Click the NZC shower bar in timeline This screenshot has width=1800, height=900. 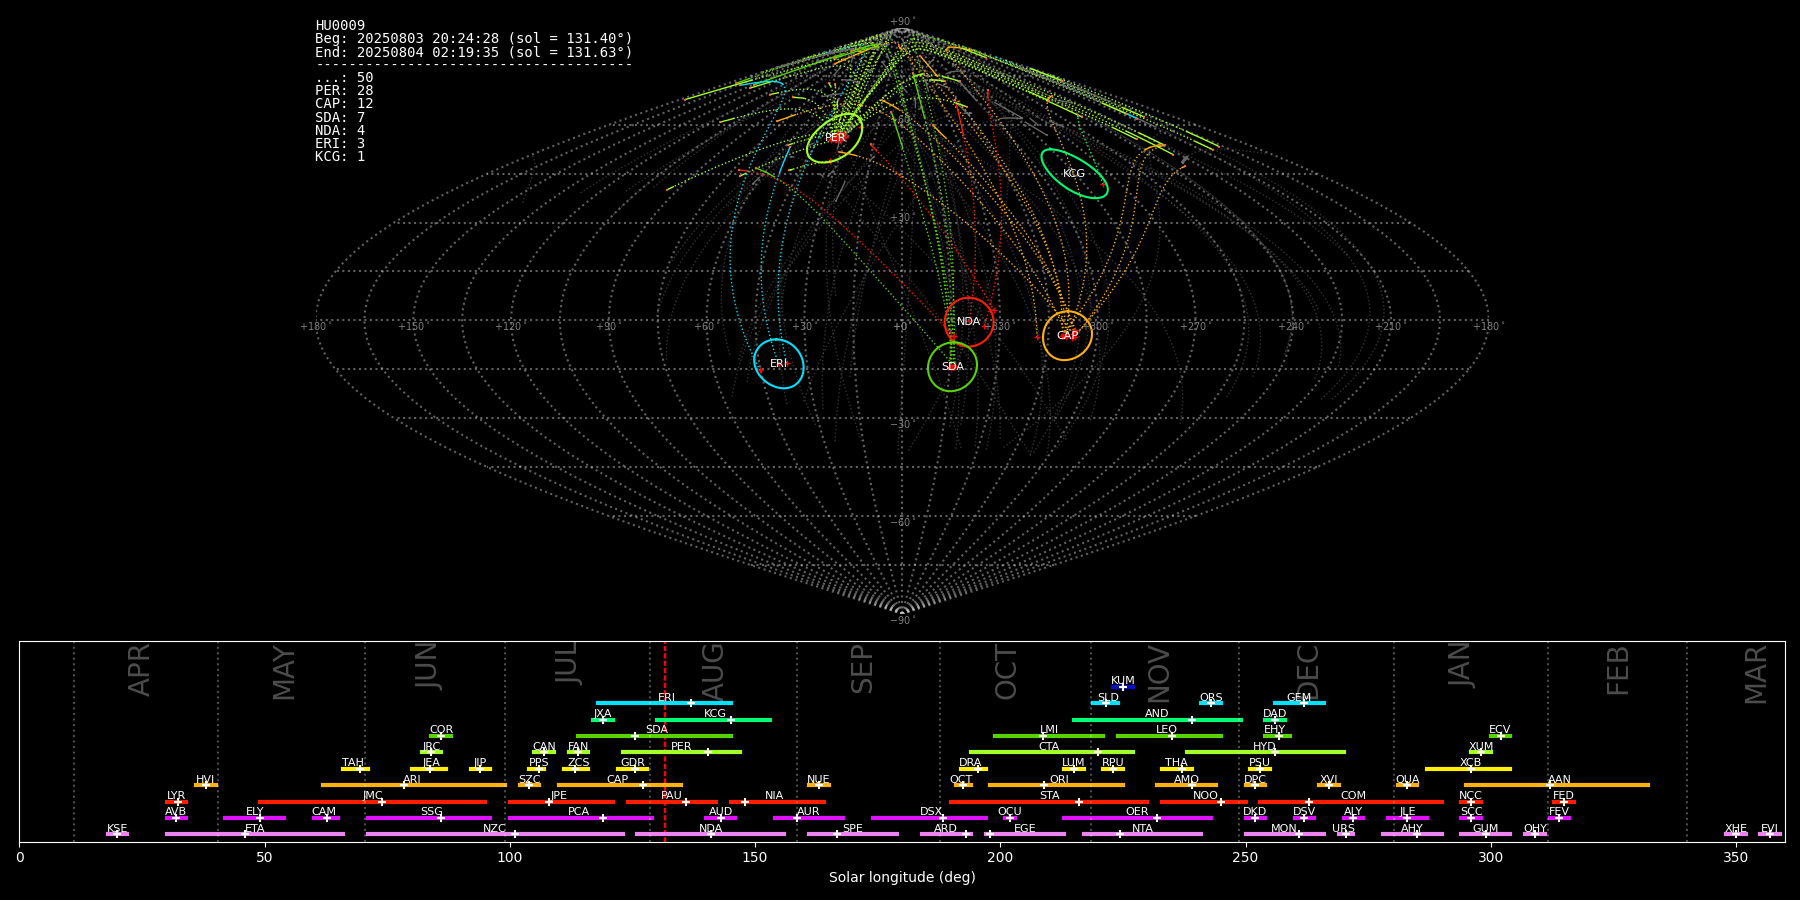click(x=495, y=834)
